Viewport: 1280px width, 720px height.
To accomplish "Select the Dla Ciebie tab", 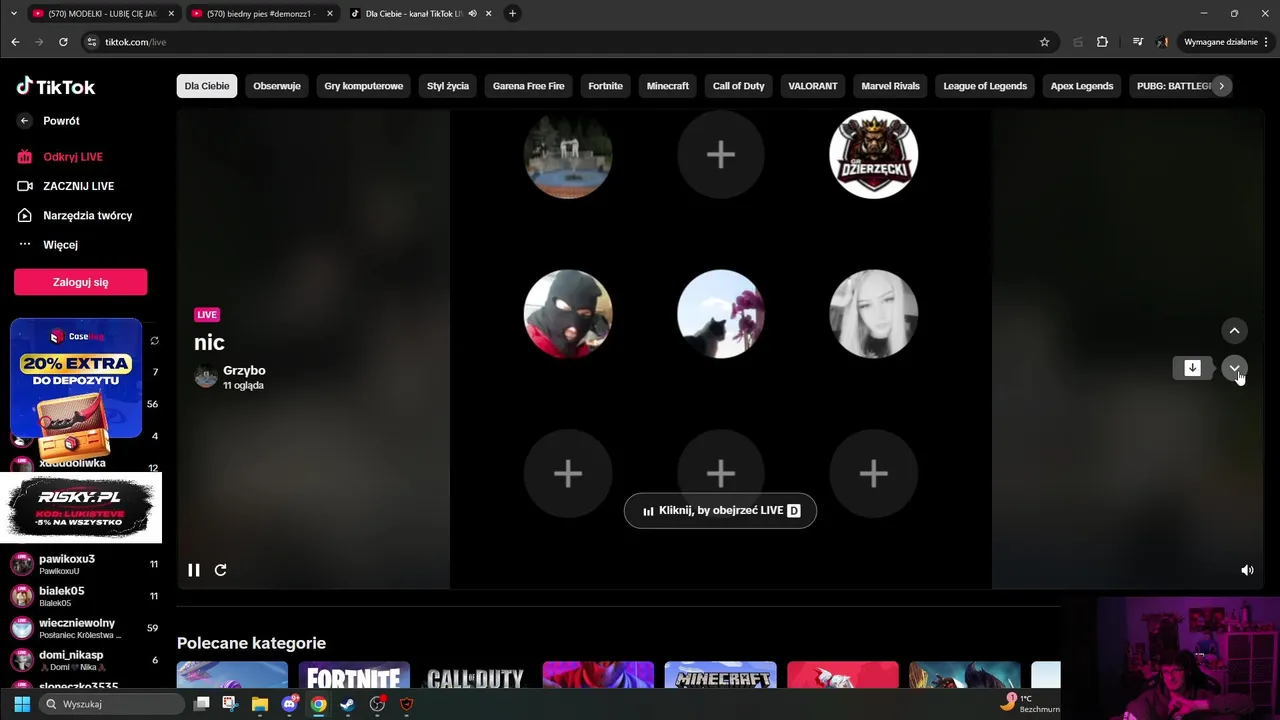I will click(x=207, y=86).
